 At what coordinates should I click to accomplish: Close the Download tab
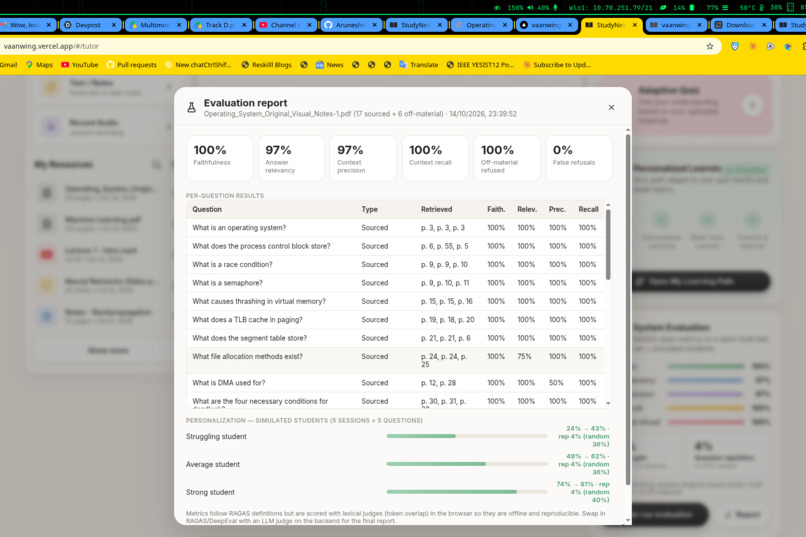[764, 25]
